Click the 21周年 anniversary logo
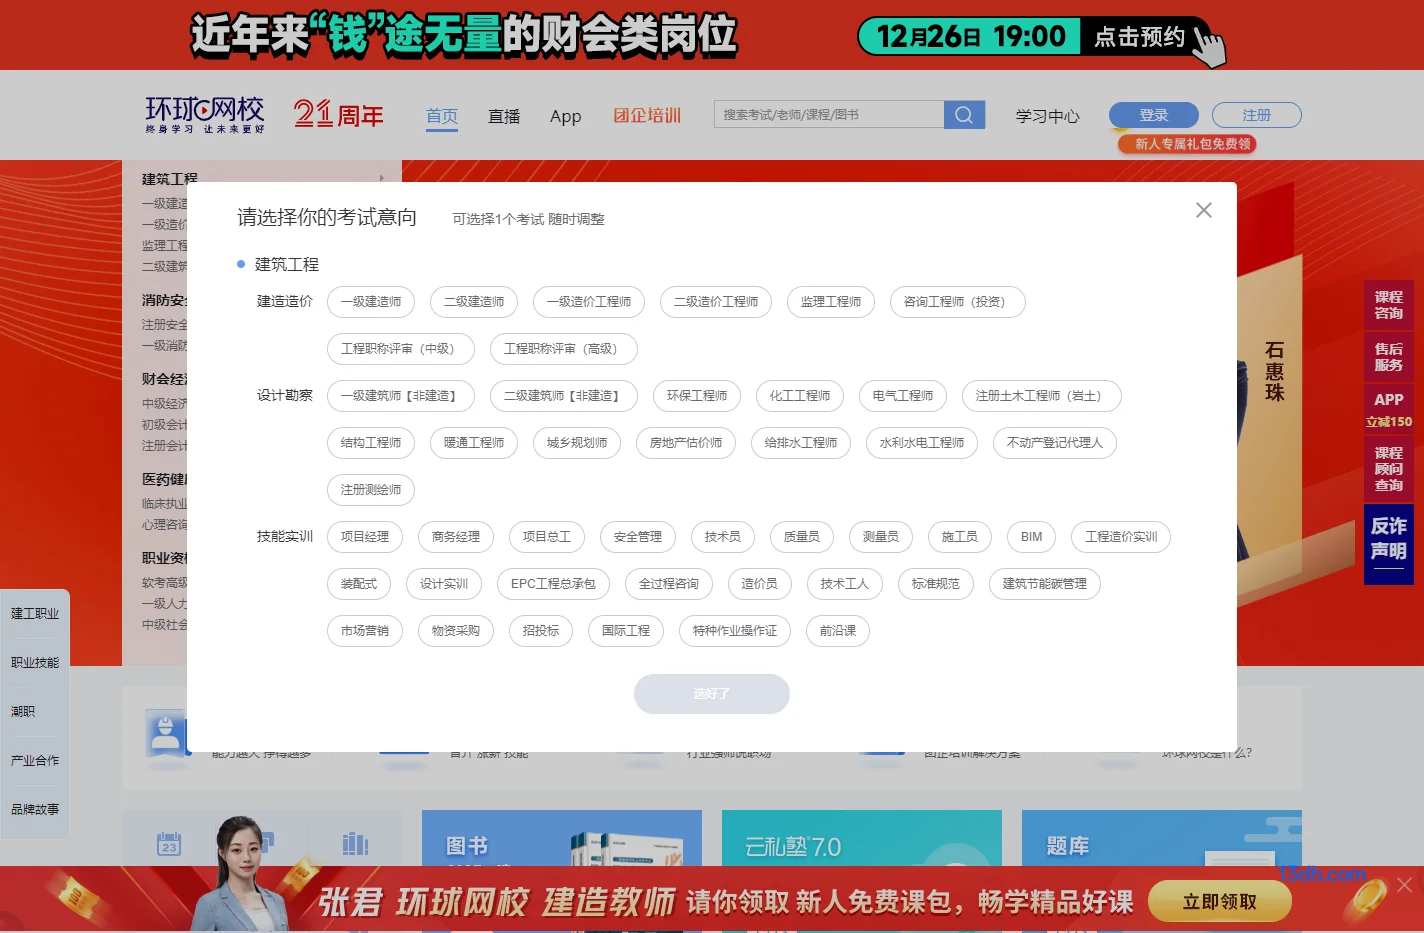 (339, 115)
